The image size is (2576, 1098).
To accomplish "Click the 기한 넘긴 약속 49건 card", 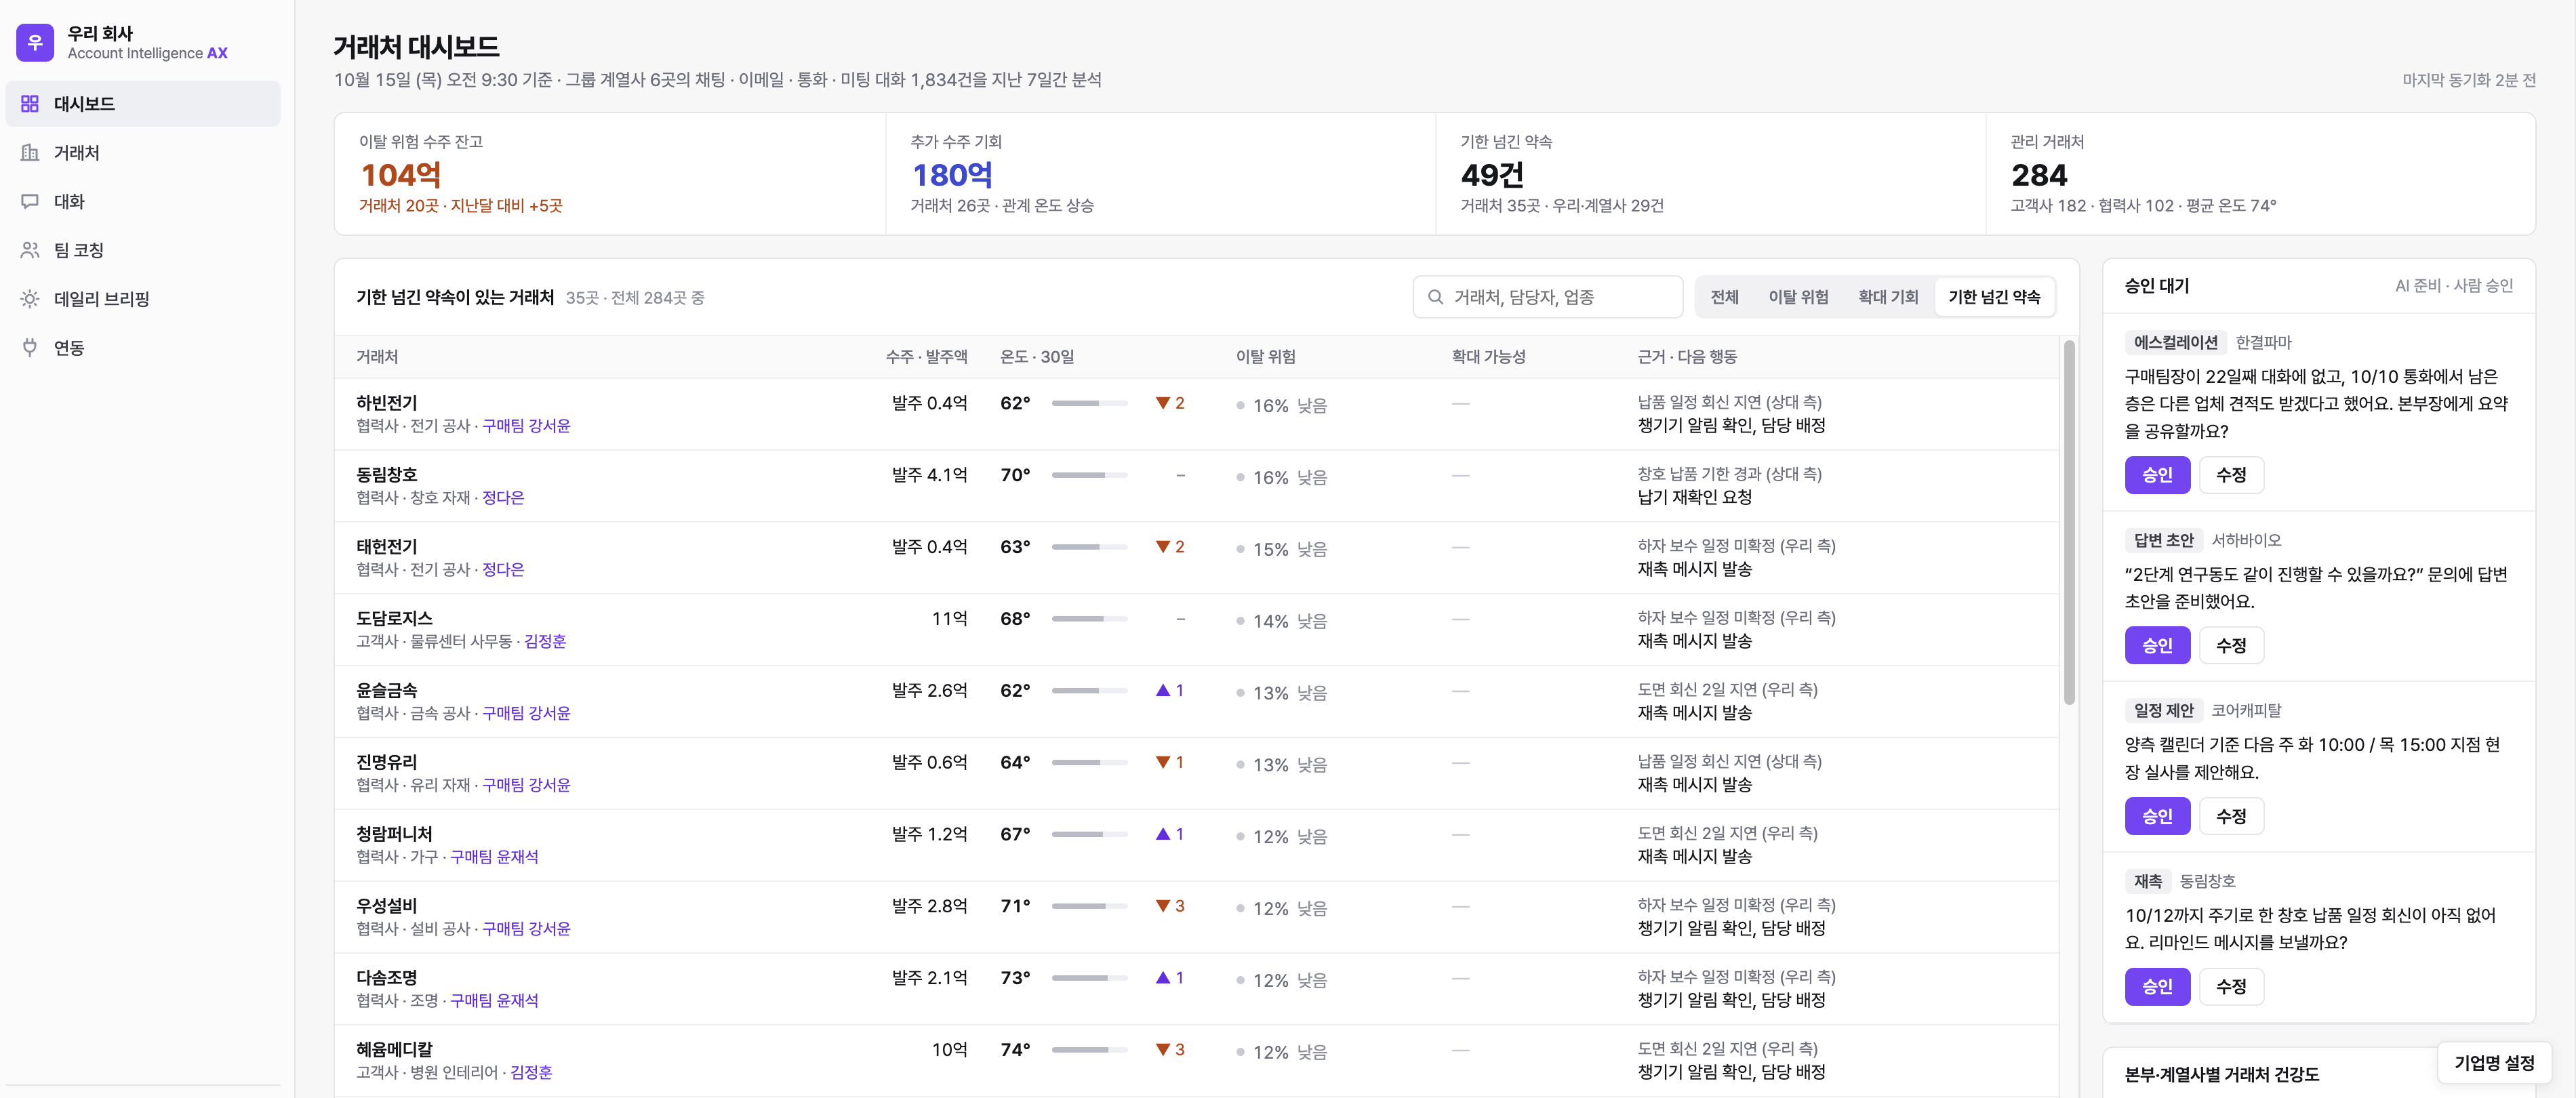I will coord(1710,174).
